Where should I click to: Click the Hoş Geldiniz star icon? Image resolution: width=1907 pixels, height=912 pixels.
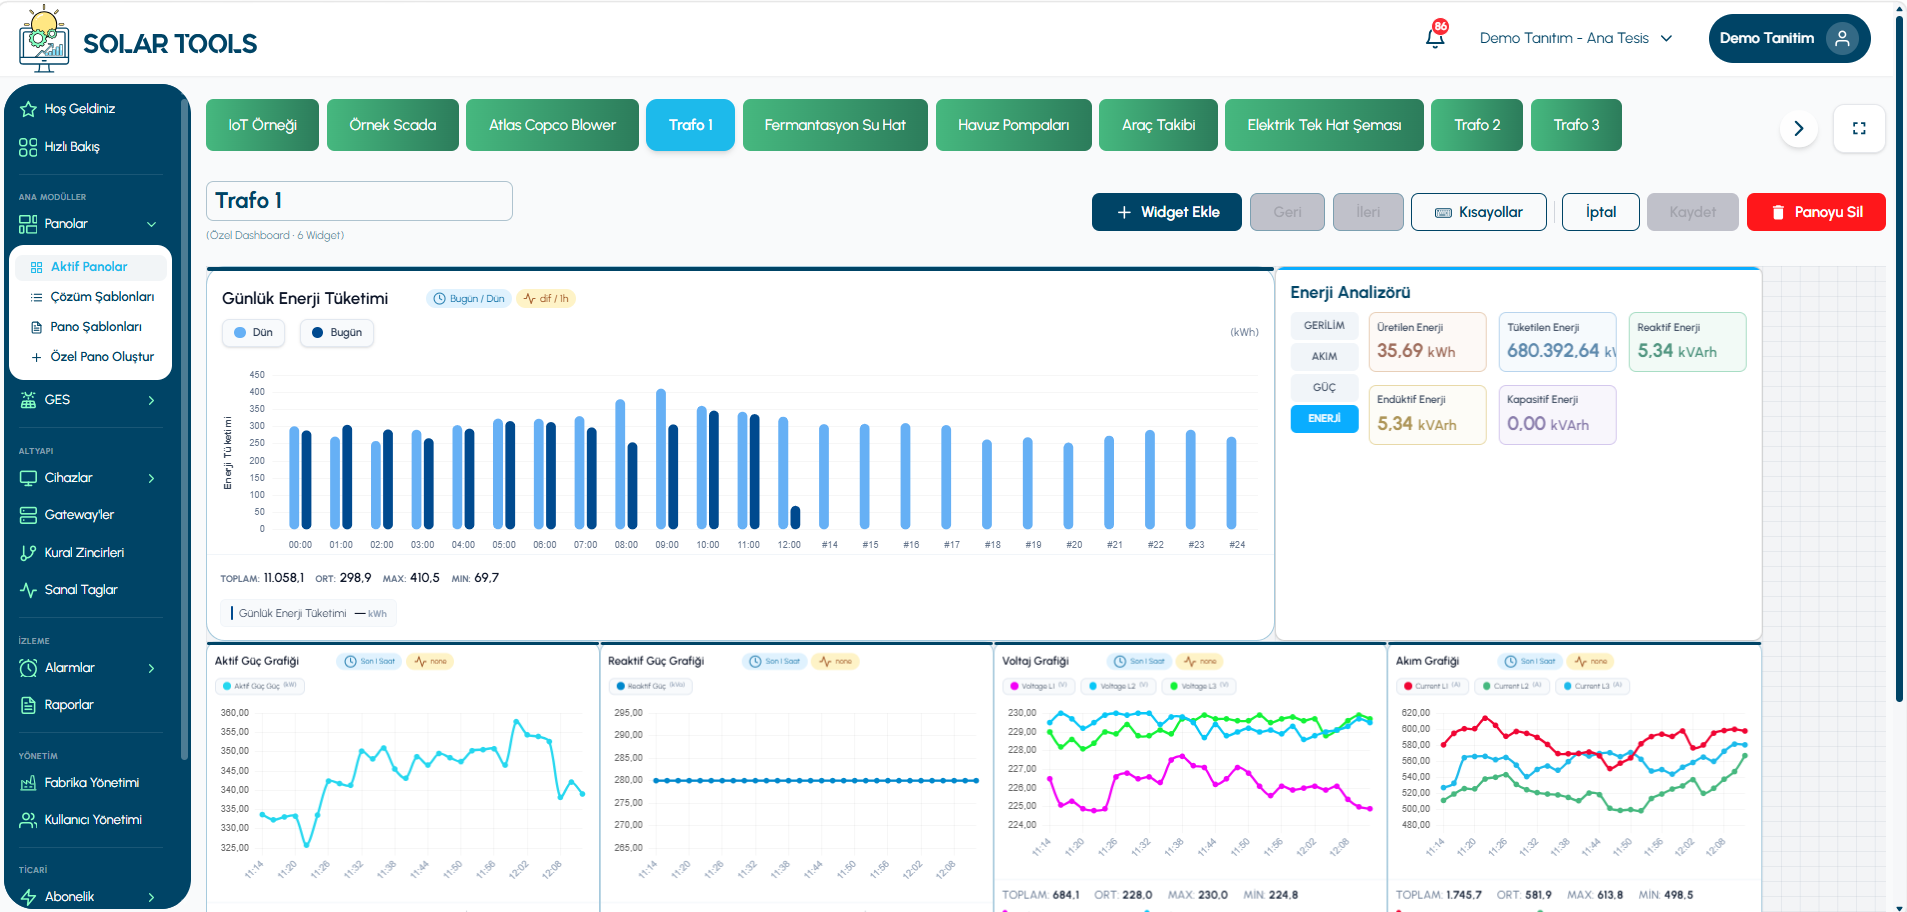click(x=28, y=109)
